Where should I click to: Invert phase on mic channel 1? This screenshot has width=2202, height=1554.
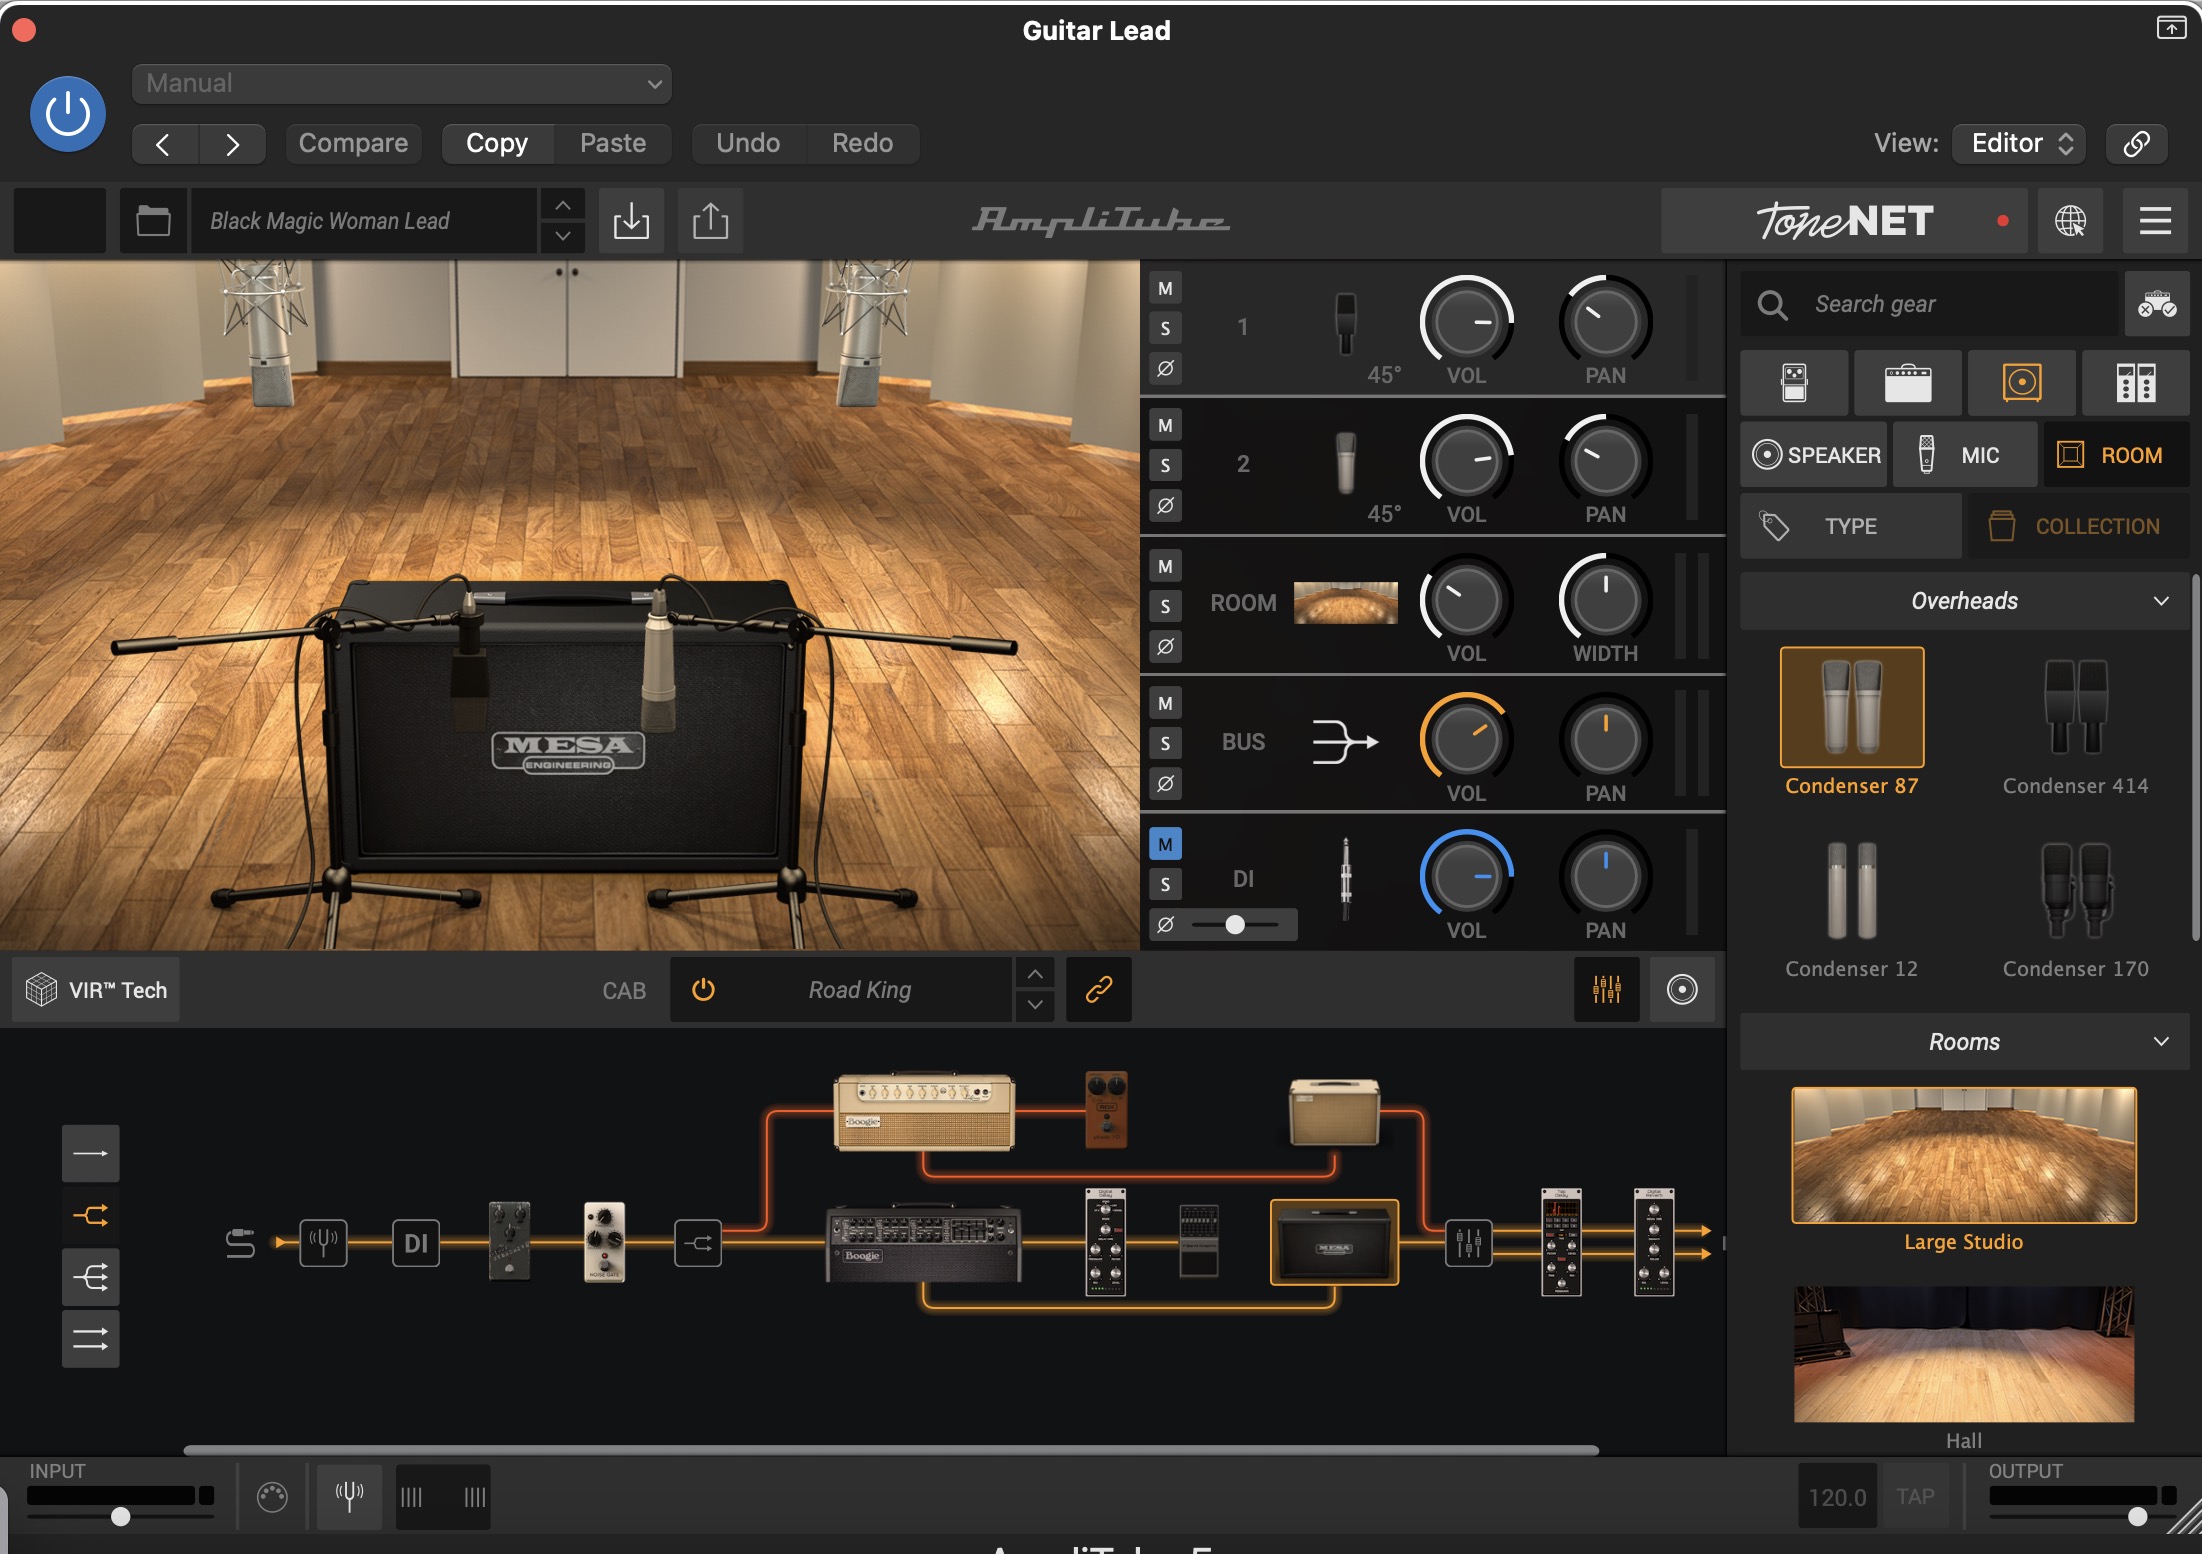pyautogui.click(x=1165, y=368)
